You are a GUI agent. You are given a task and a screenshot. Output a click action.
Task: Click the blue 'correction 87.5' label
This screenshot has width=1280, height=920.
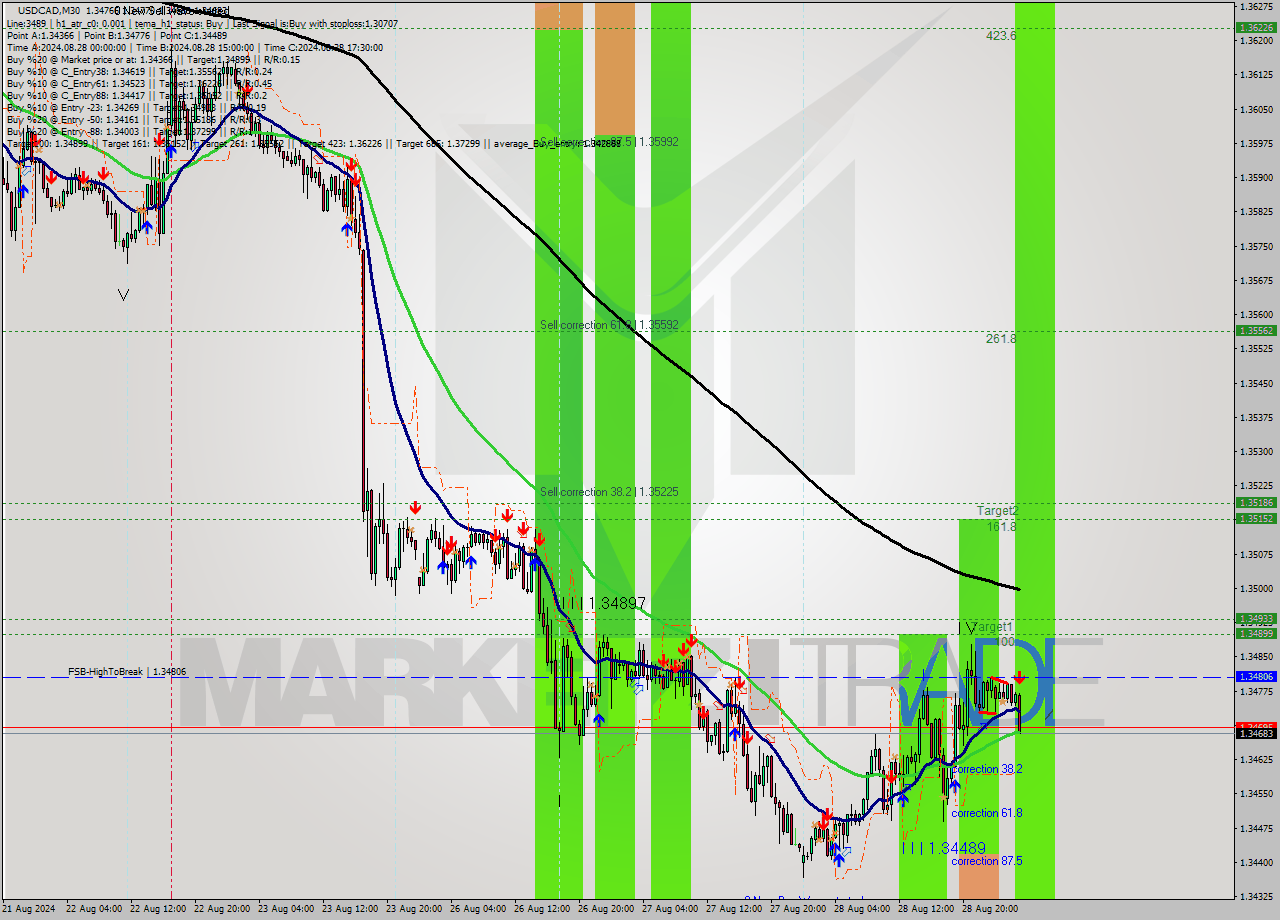pyautogui.click(x=987, y=861)
